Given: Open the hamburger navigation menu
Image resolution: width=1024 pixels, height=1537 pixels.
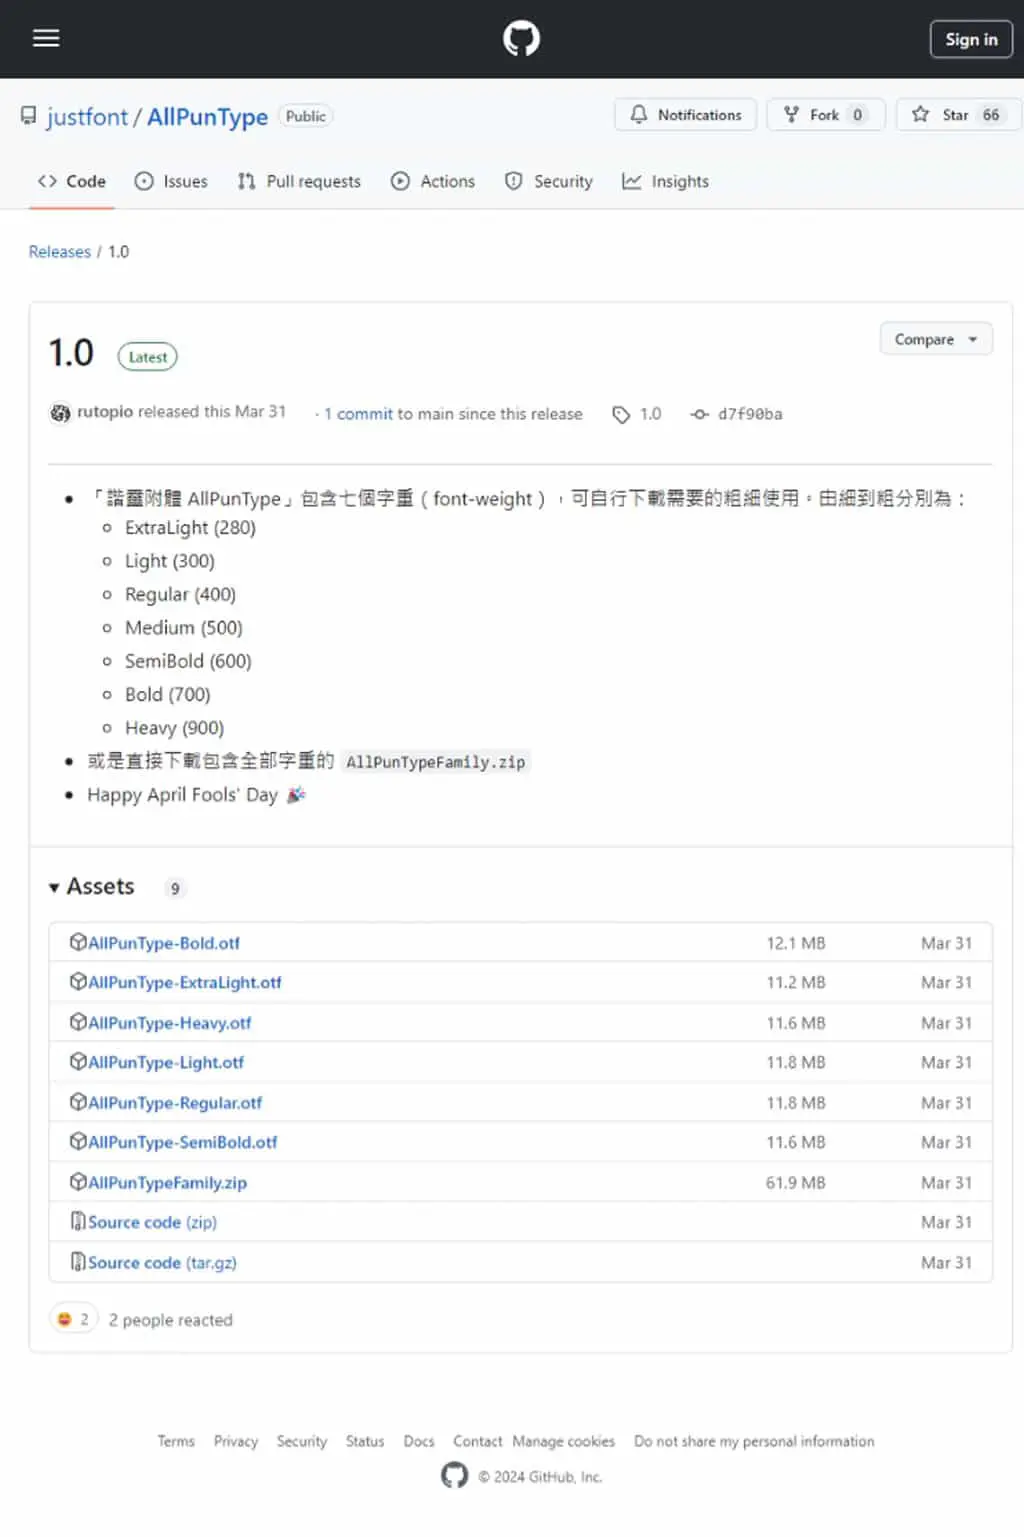Looking at the screenshot, I should [46, 38].
